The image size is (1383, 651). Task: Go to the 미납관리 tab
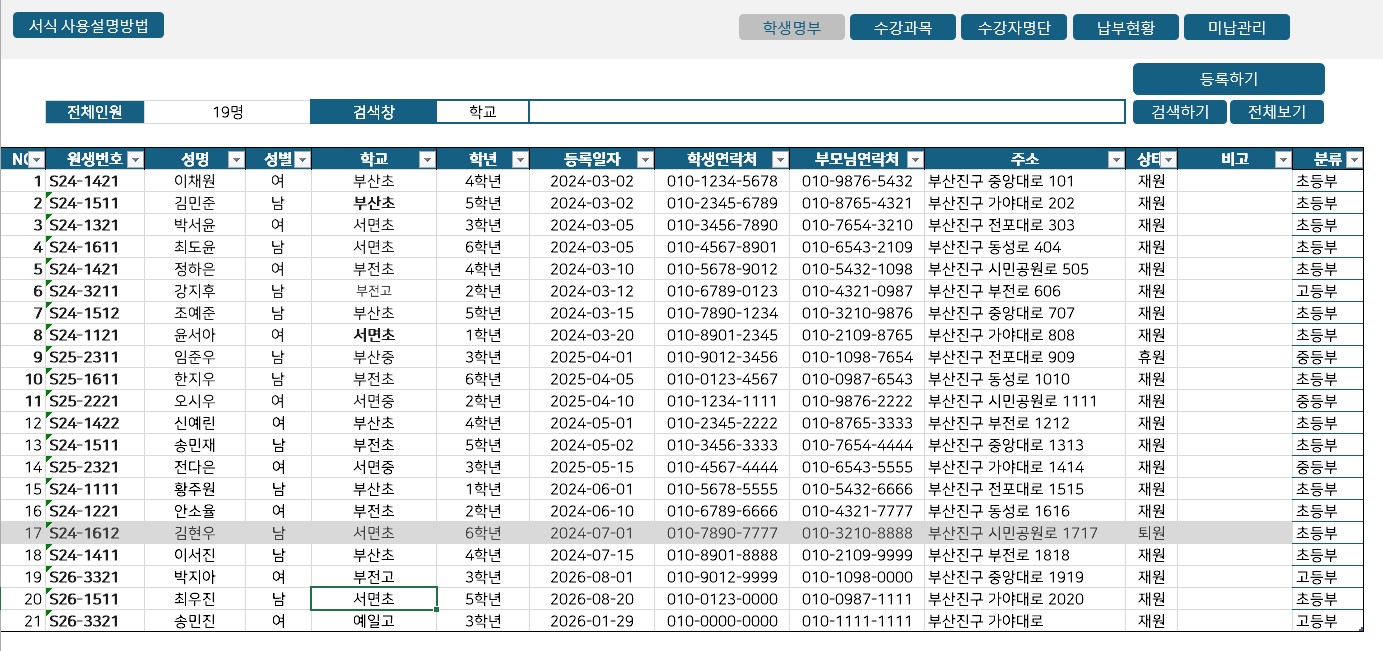click(1236, 28)
